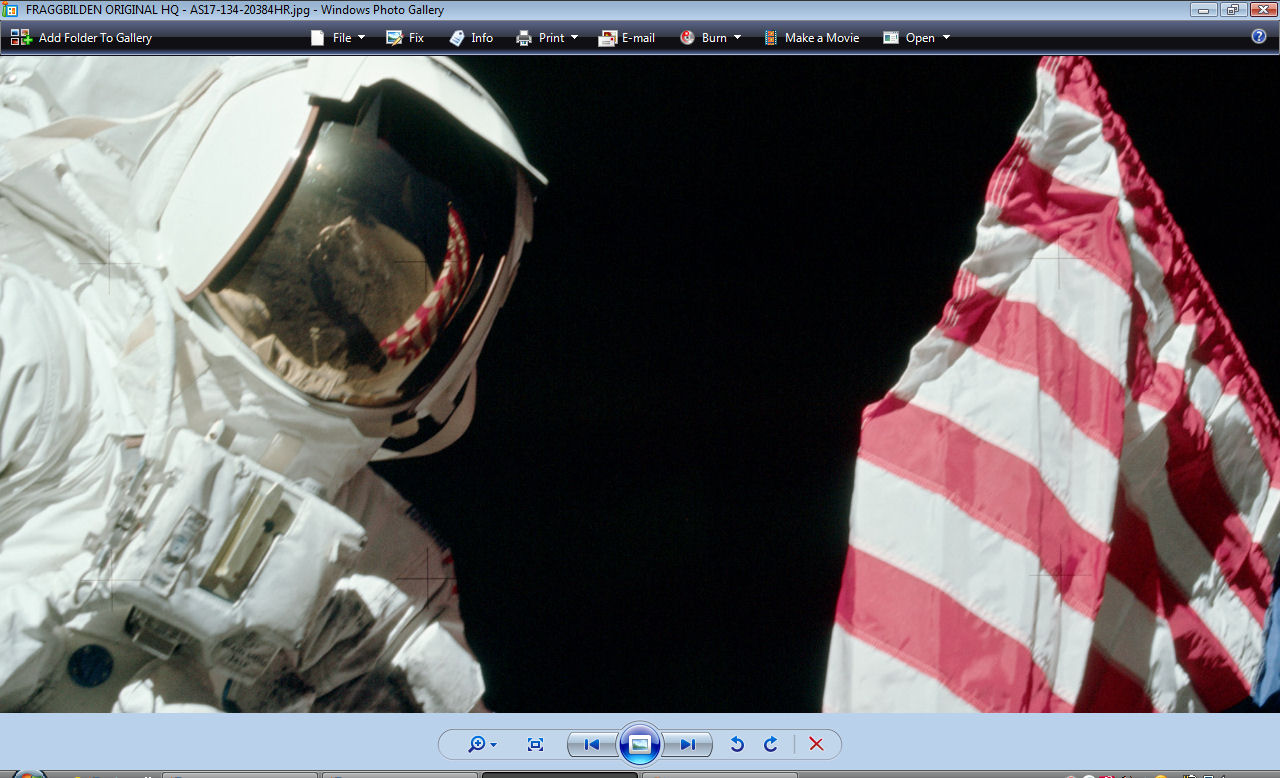Viewport: 1280px width, 778px height.
Task: Delete the photo with red X
Action: click(x=816, y=744)
